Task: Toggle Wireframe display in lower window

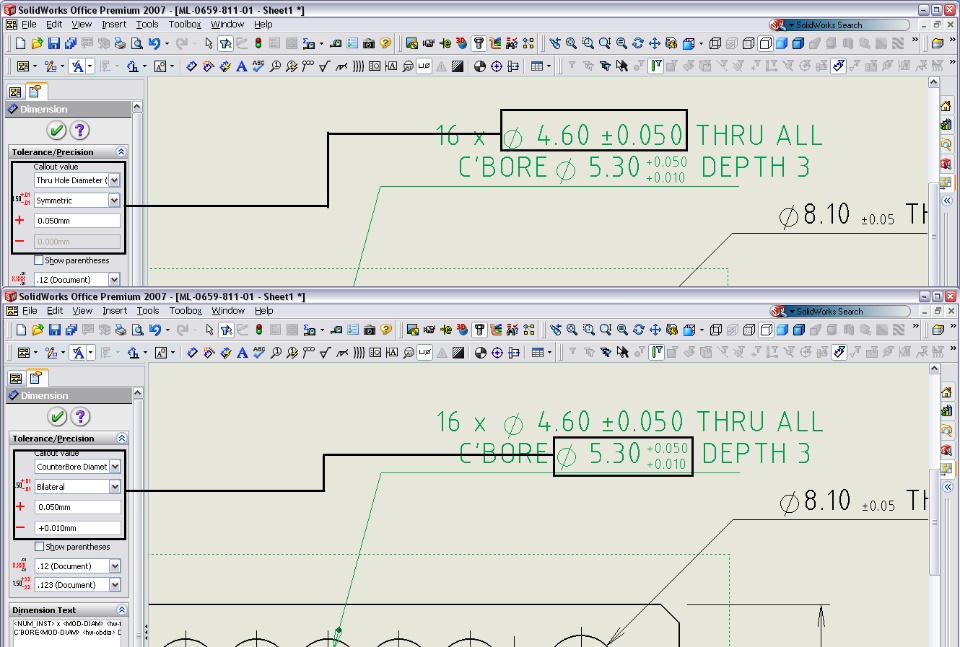Action: coord(716,330)
